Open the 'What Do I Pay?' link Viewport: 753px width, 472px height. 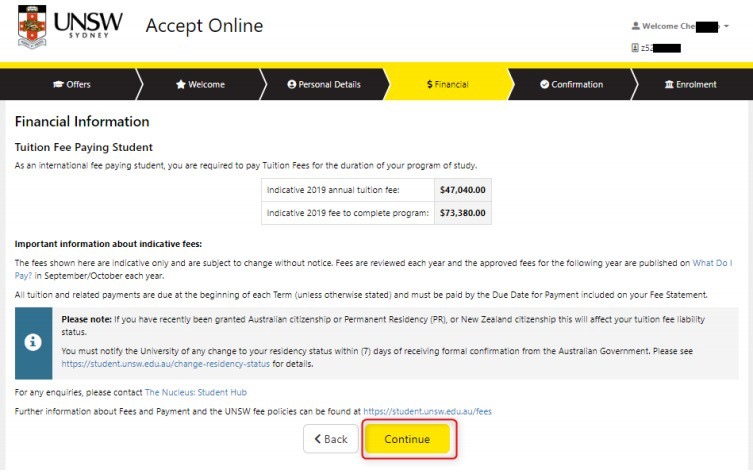(x=718, y=262)
